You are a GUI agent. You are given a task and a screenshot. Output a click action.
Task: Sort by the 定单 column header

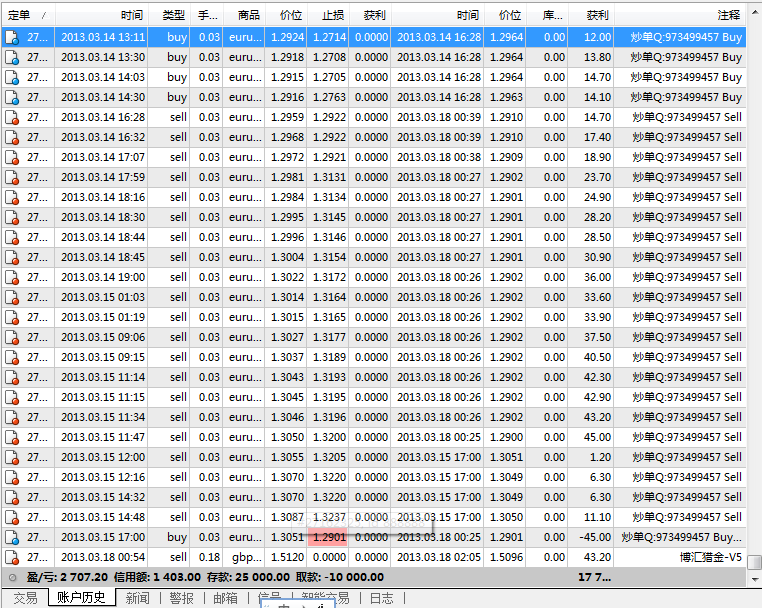[x=28, y=16]
